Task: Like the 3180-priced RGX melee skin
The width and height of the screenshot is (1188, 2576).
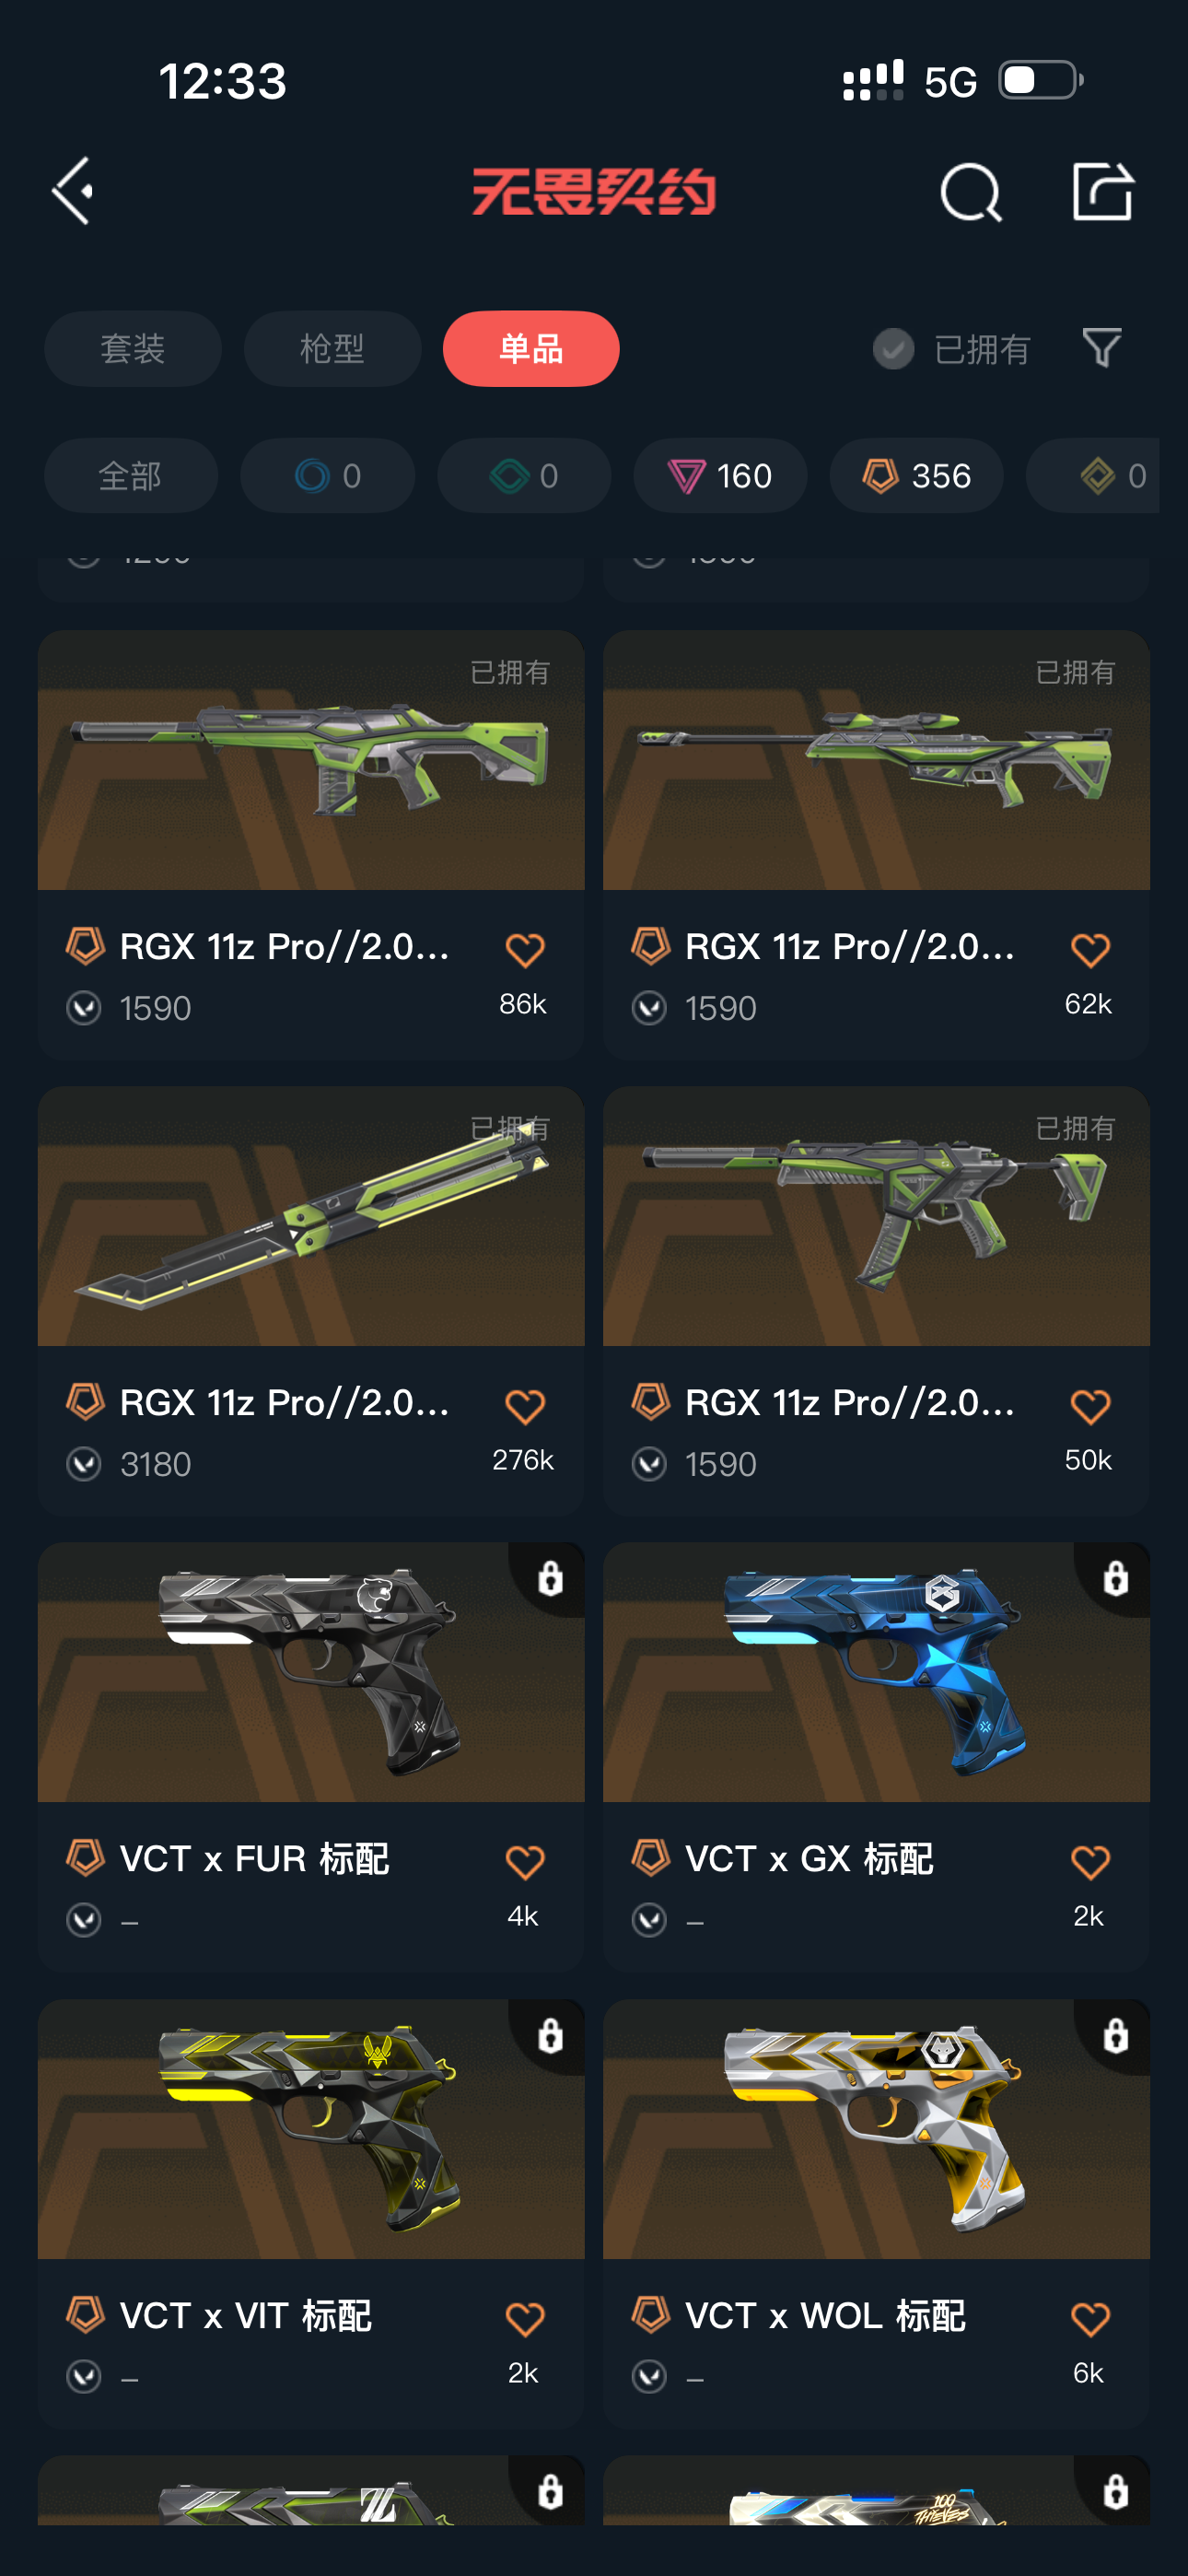Action: coord(524,1406)
